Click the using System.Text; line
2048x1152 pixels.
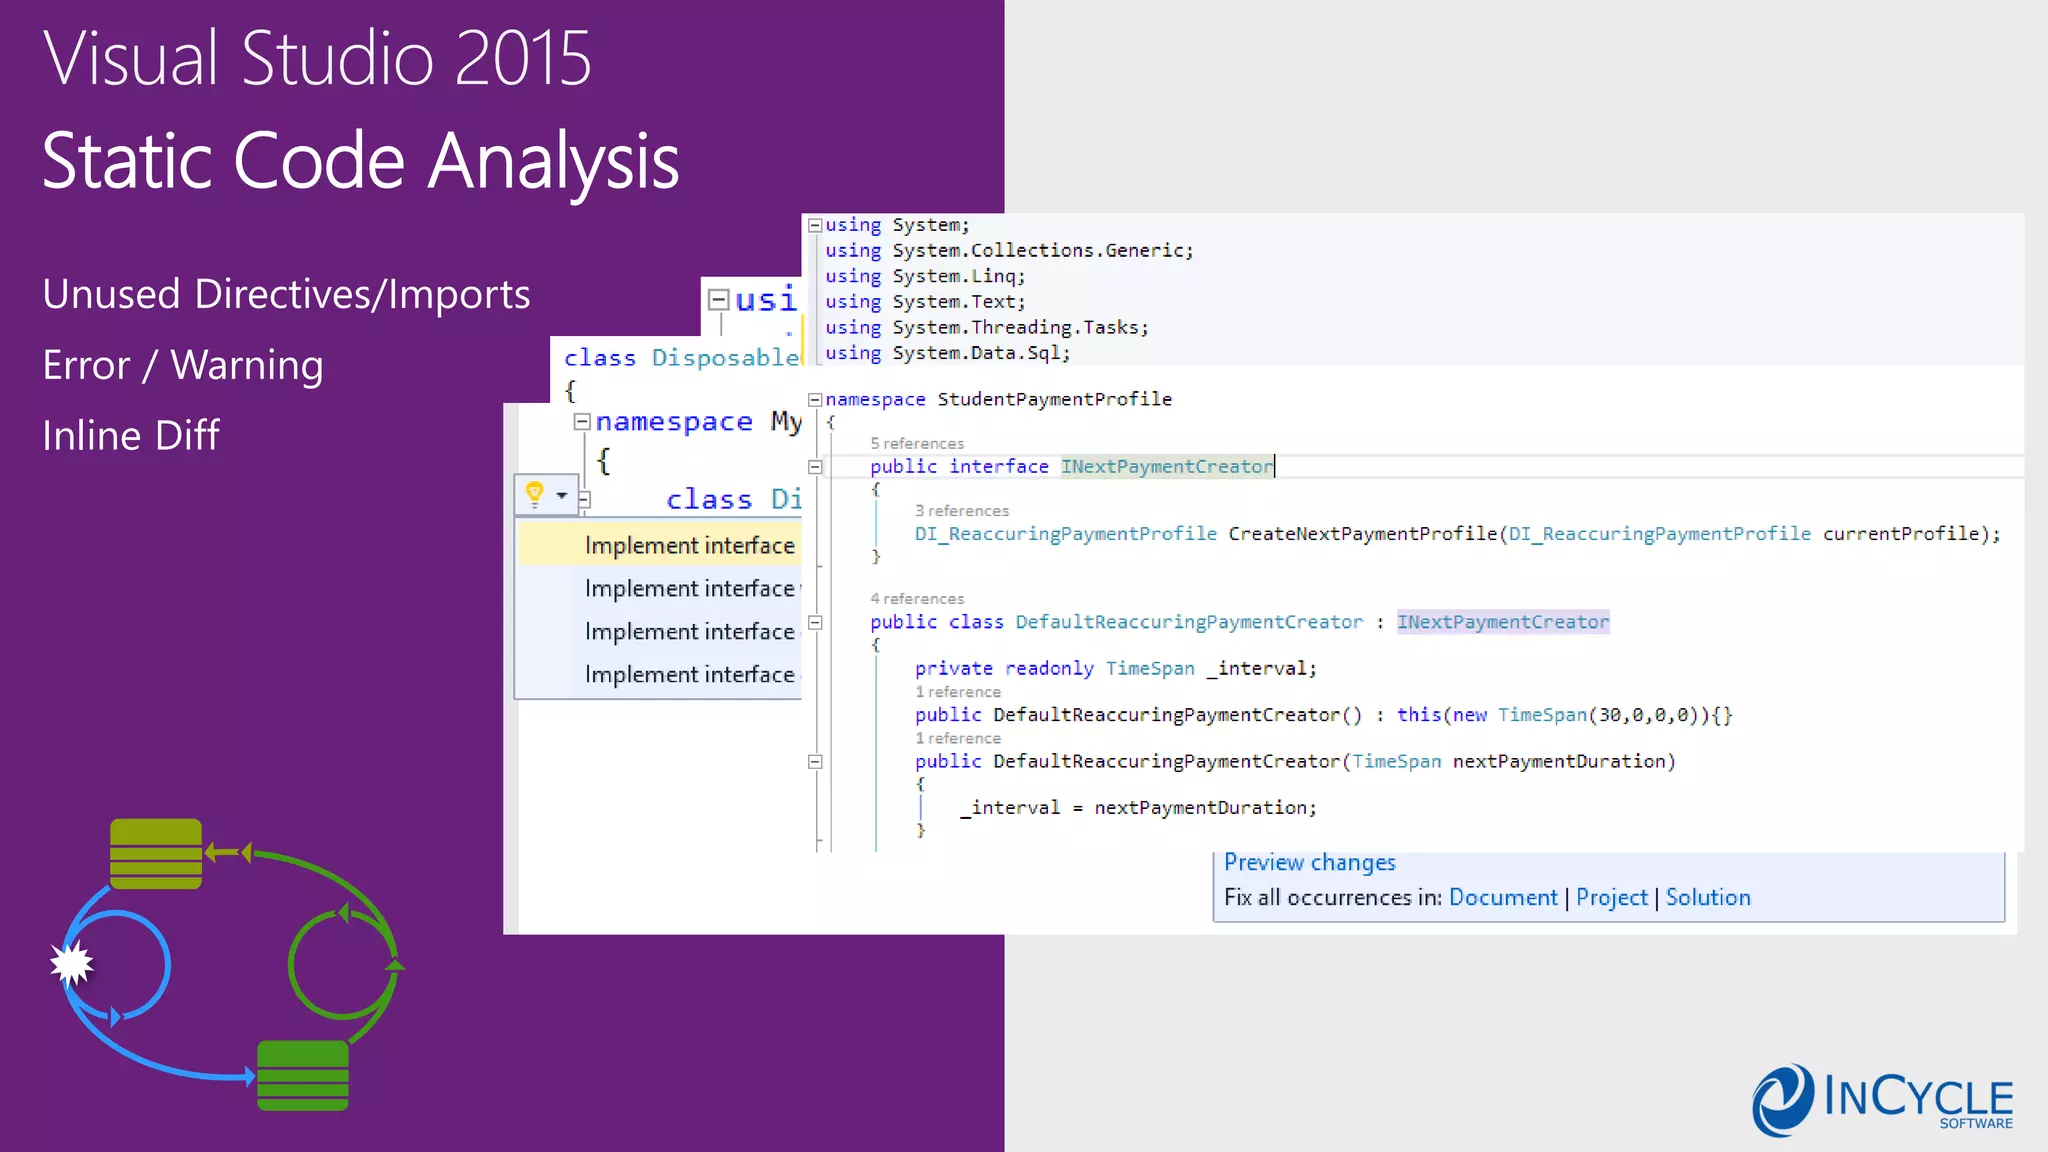925,302
